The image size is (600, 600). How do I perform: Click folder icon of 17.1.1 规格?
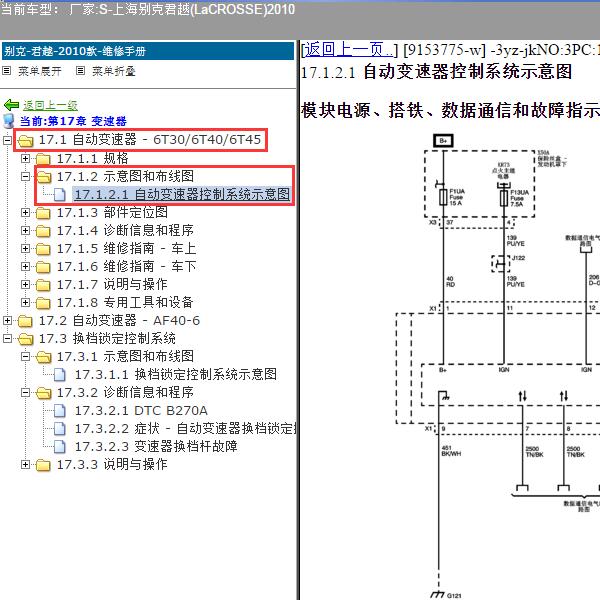43,158
